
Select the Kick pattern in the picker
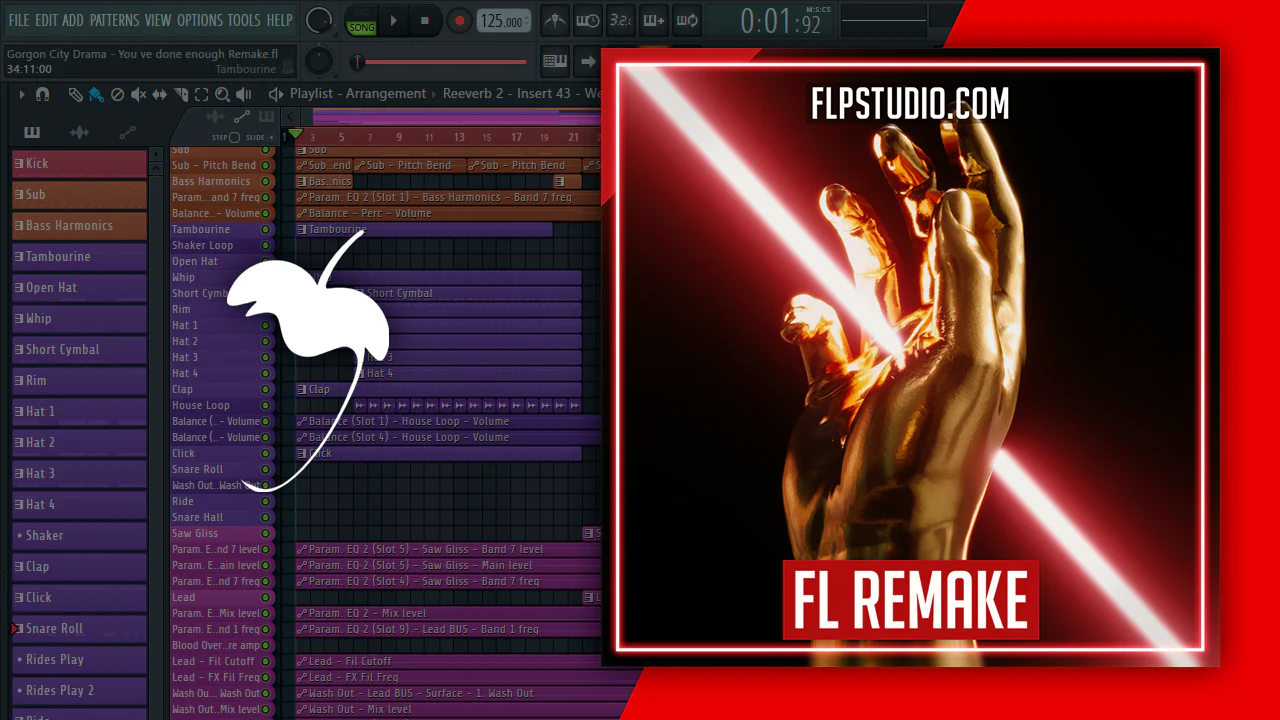pyautogui.click(x=79, y=164)
